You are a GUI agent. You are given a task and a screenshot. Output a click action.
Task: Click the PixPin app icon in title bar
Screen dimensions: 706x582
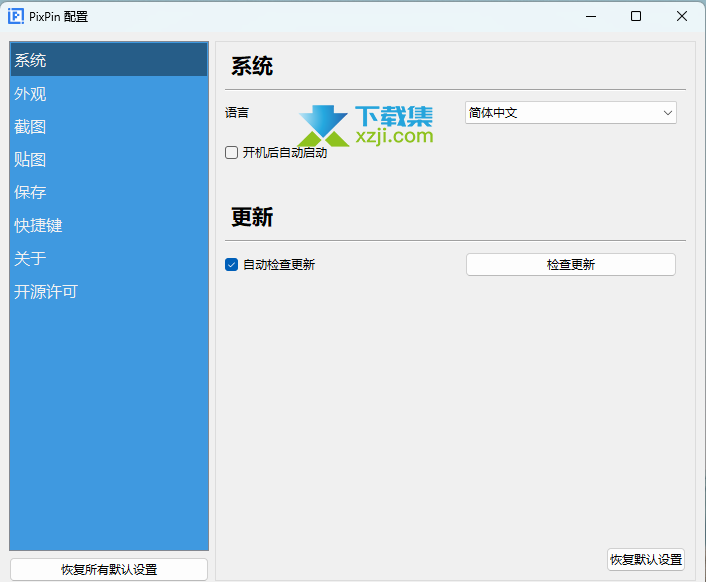pyautogui.click(x=16, y=17)
